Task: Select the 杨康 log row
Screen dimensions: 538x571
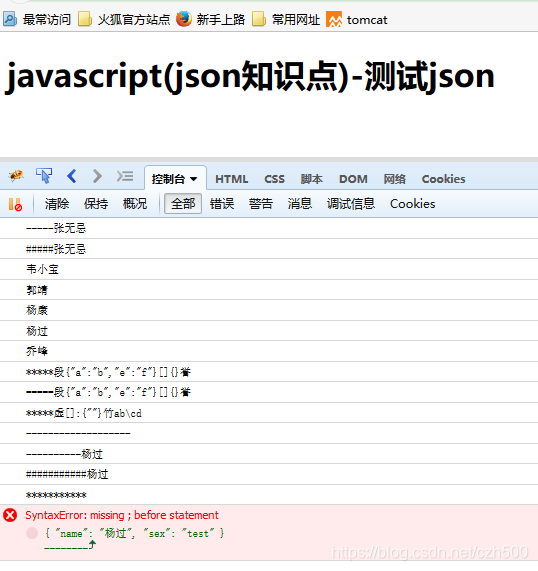Action: pyautogui.click(x=269, y=310)
